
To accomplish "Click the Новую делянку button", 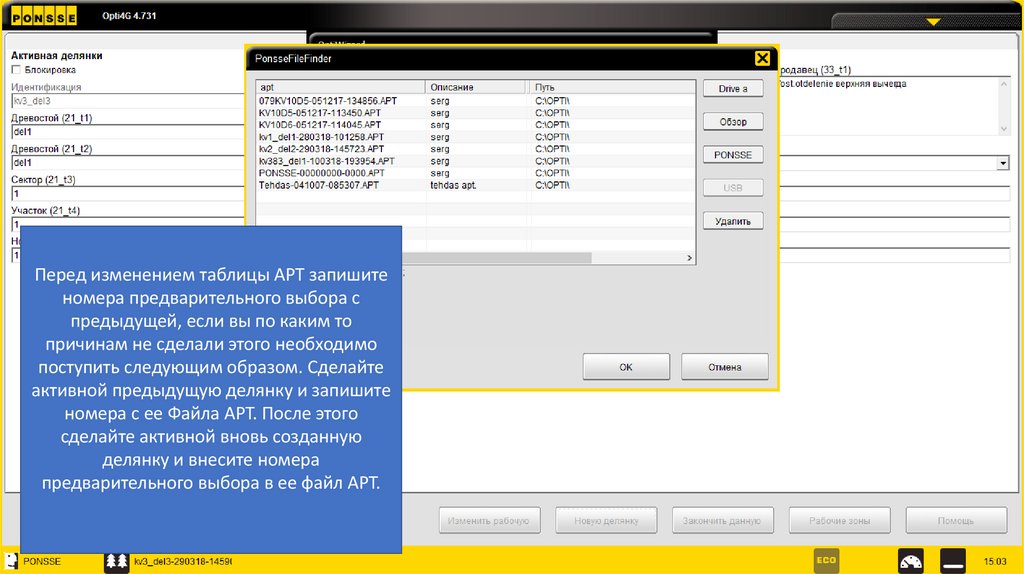I will click(x=606, y=520).
